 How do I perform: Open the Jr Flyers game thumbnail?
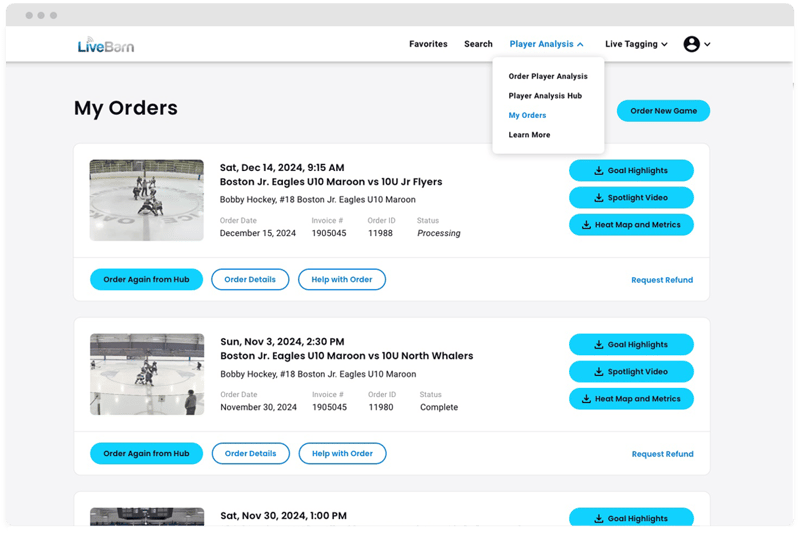coord(146,200)
